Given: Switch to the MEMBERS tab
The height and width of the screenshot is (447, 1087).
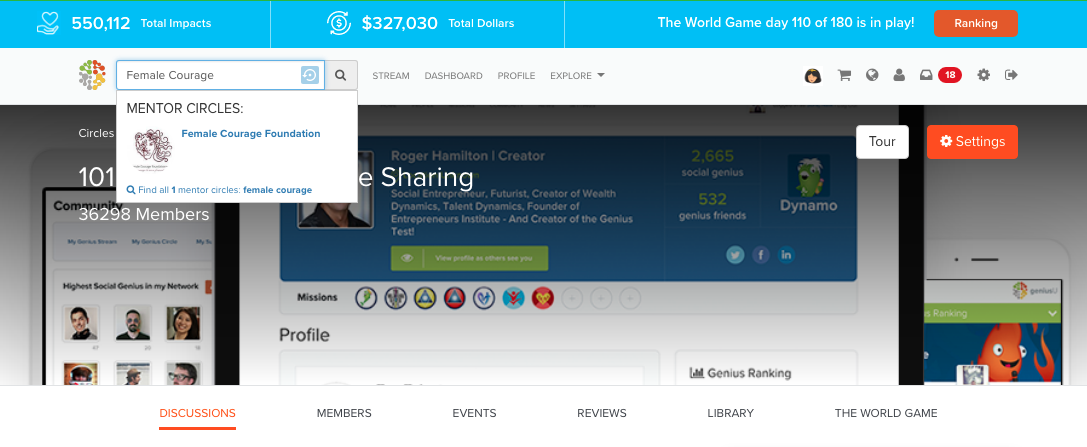Looking at the screenshot, I should pyautogui.click(x=344, y=413).
